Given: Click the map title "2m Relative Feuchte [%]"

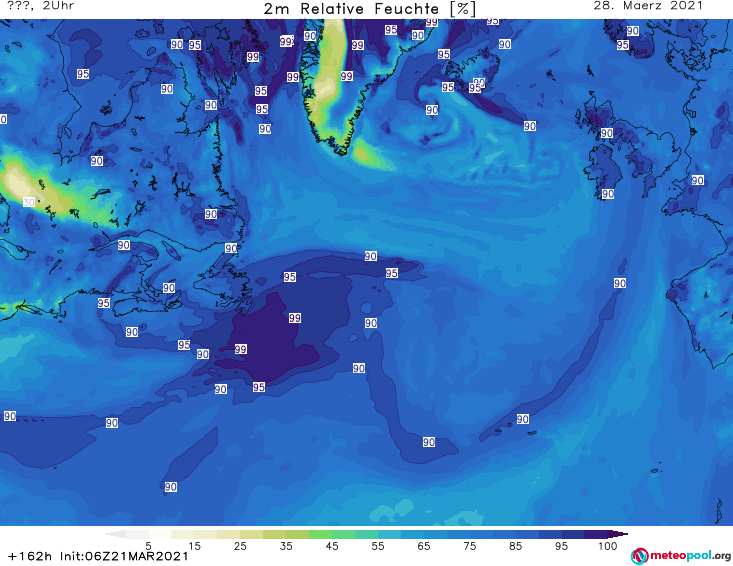Looking at the screenshot, I should [370, 9].
